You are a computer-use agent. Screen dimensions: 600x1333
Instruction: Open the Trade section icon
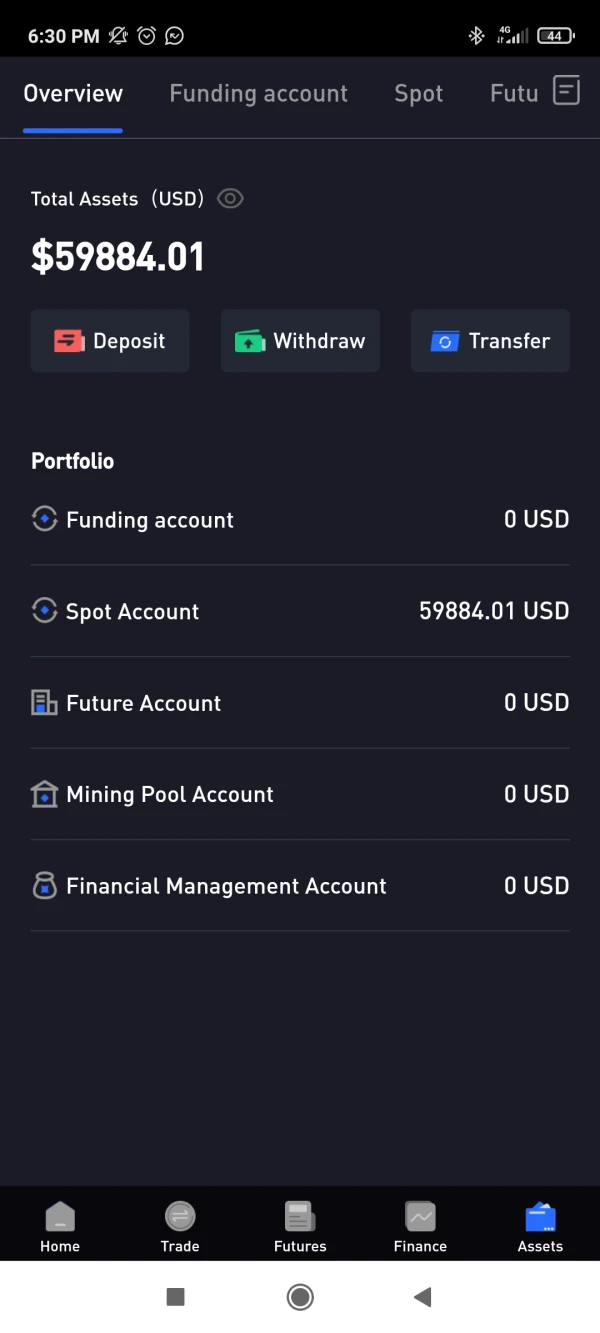click(x=180, y=1217)
